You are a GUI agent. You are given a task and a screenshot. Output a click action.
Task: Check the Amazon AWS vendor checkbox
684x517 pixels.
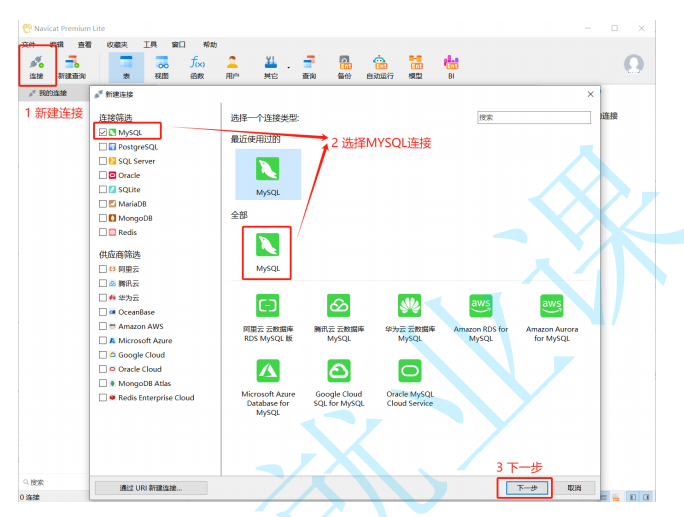103,326
